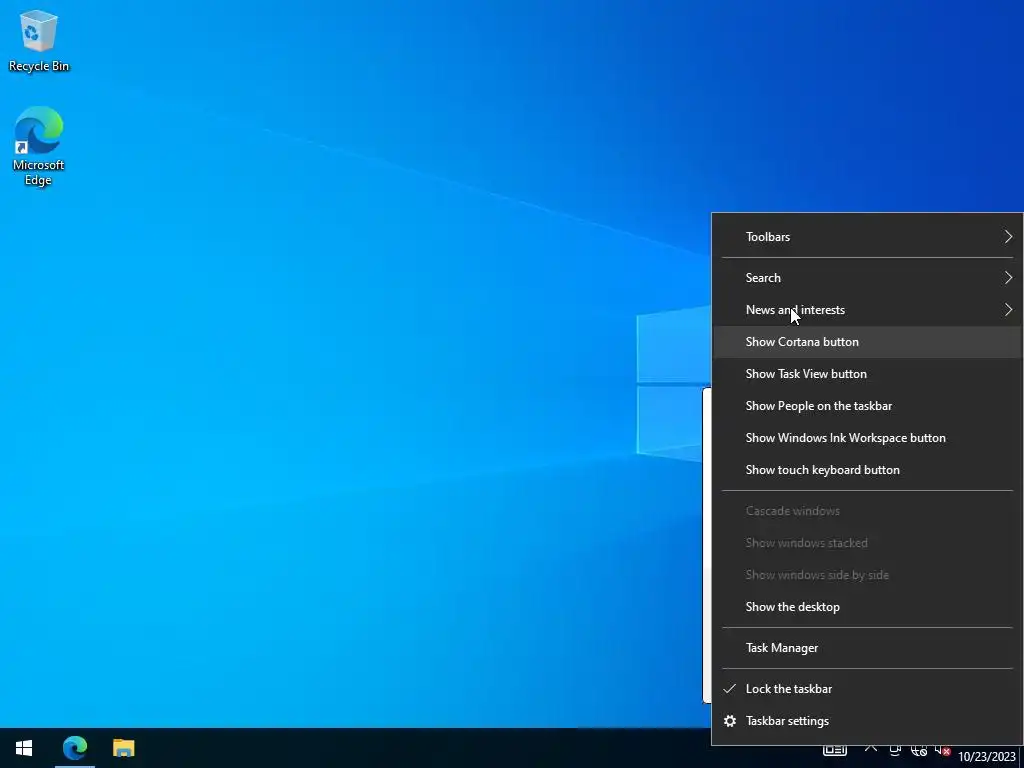Open the Recycle Bin desktop icon

tap(39, 40)
